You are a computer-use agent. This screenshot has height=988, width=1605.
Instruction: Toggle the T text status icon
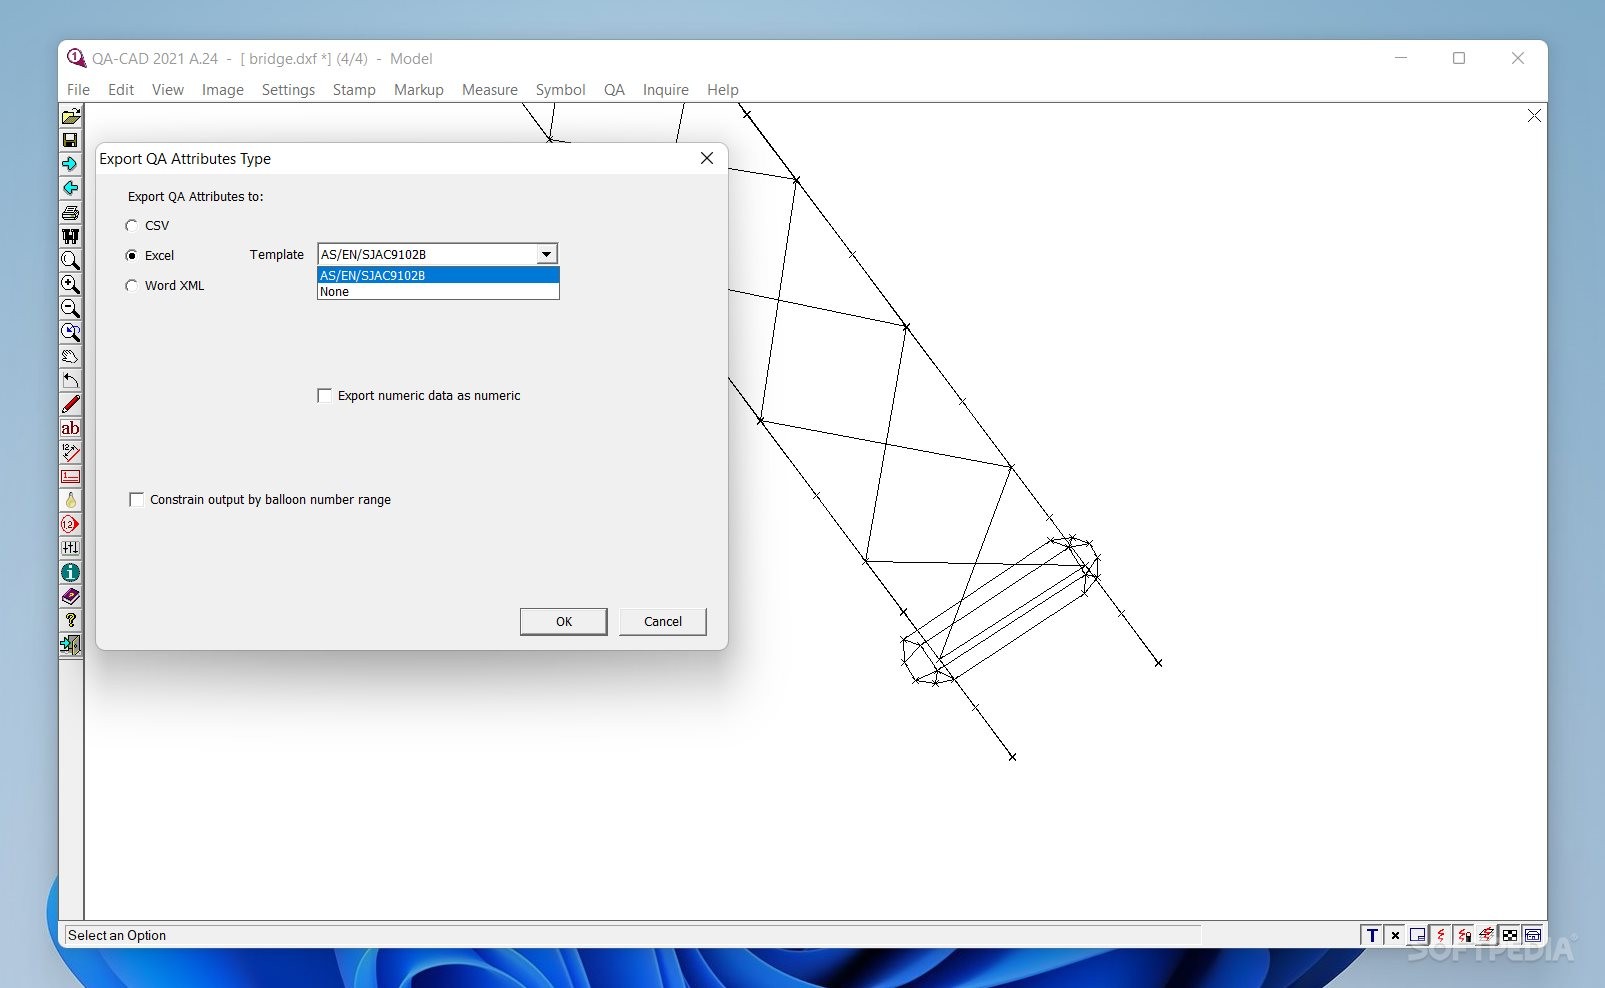click(x=1372, y=936)
